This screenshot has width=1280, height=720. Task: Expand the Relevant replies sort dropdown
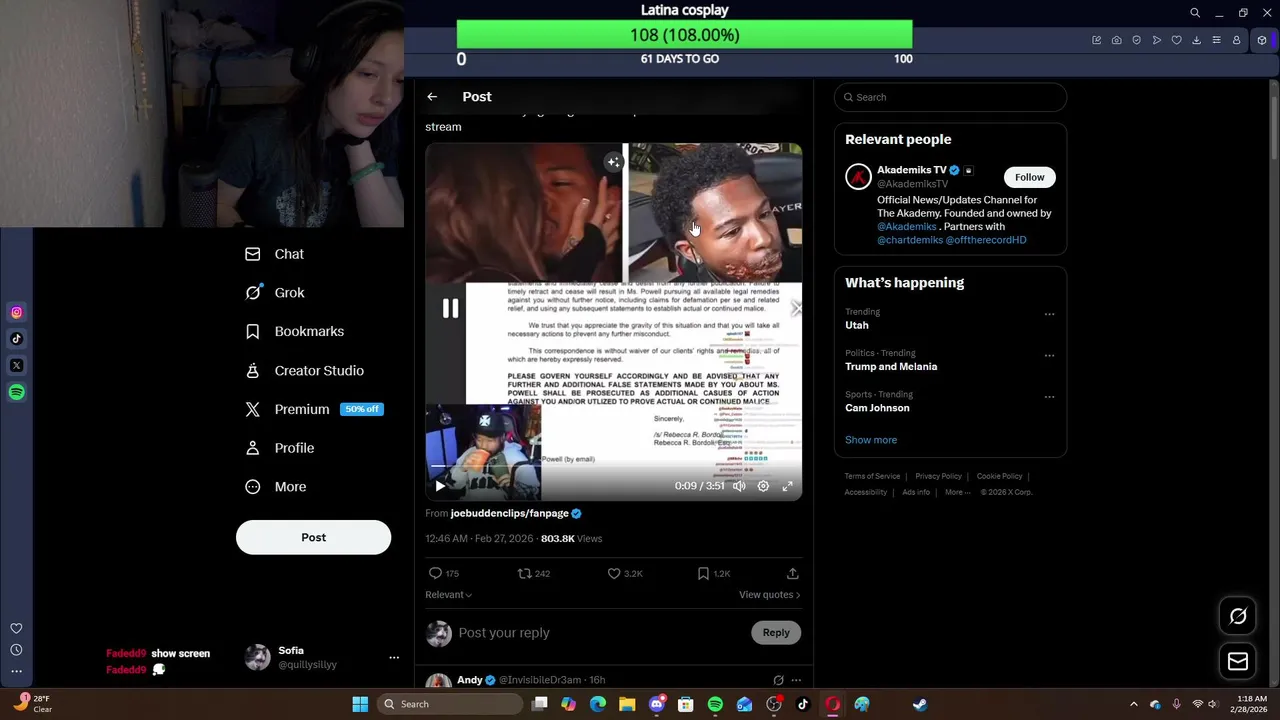[x=448, y=595]
